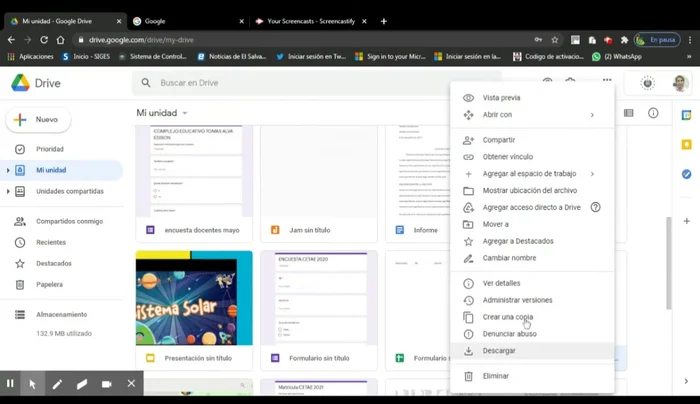This screenshot has height=404, width=700.
Task: Open Destacados starred items in sidebar
Action: click(x=54, y=263)
